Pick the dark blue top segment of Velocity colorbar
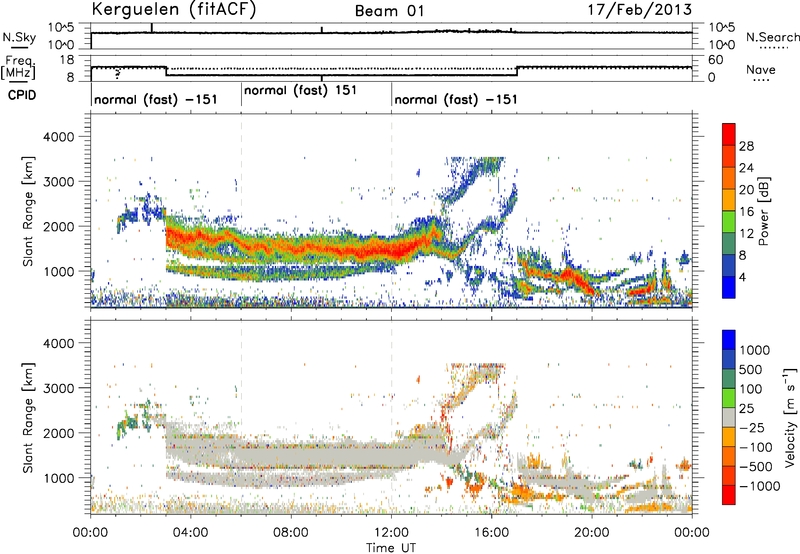The height and width of the screenshot is (554, 800). pos(729,340)
